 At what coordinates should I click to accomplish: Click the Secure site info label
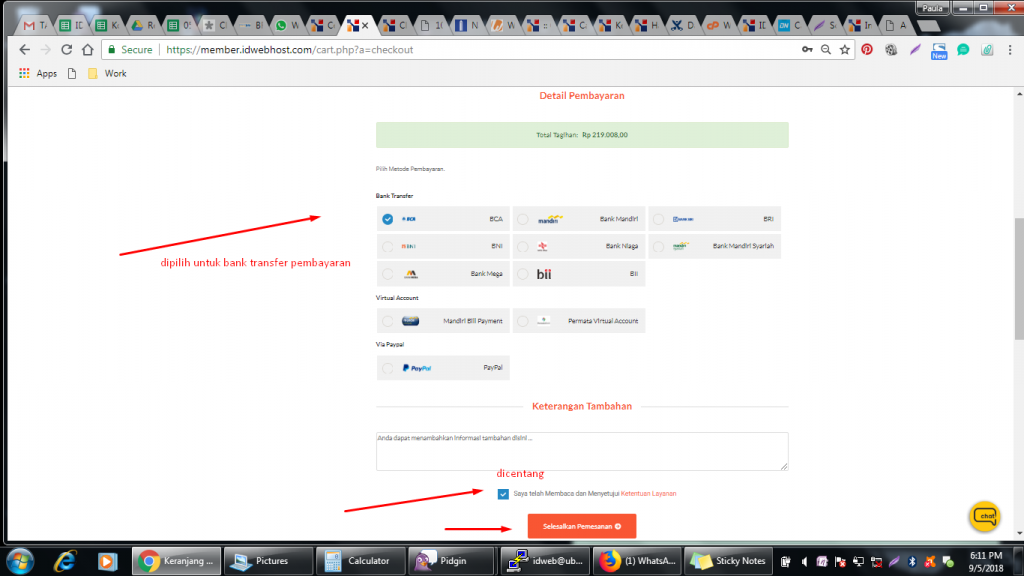tap(130, 50)
